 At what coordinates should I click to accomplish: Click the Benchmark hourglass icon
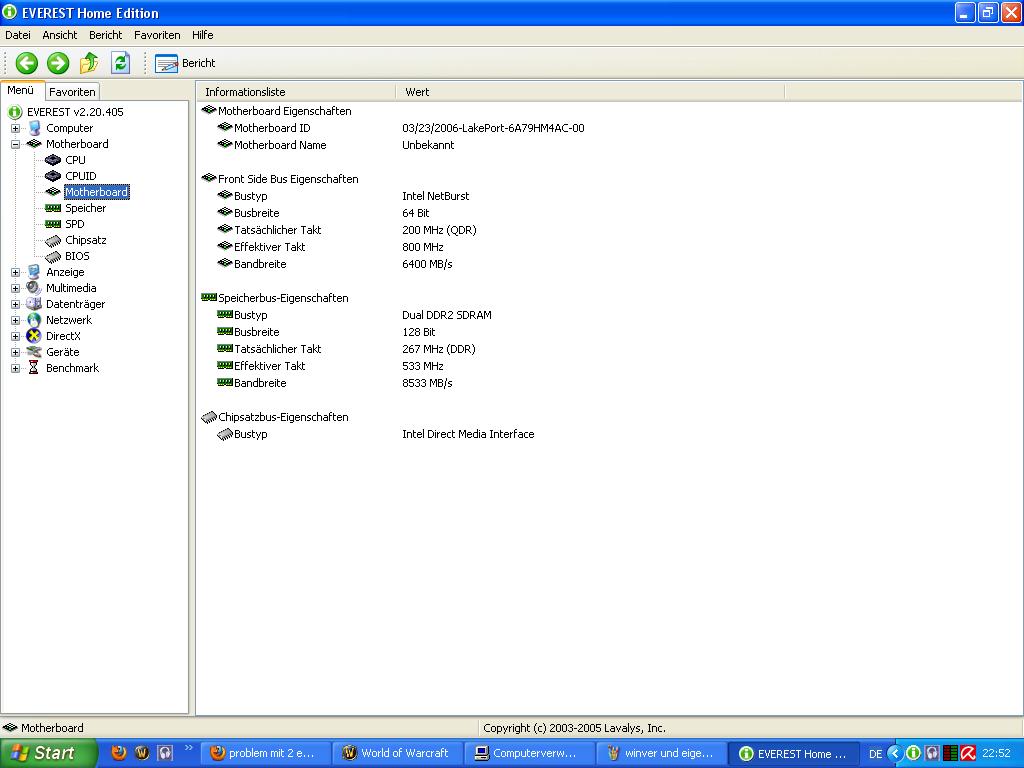[x=34, y=368]
